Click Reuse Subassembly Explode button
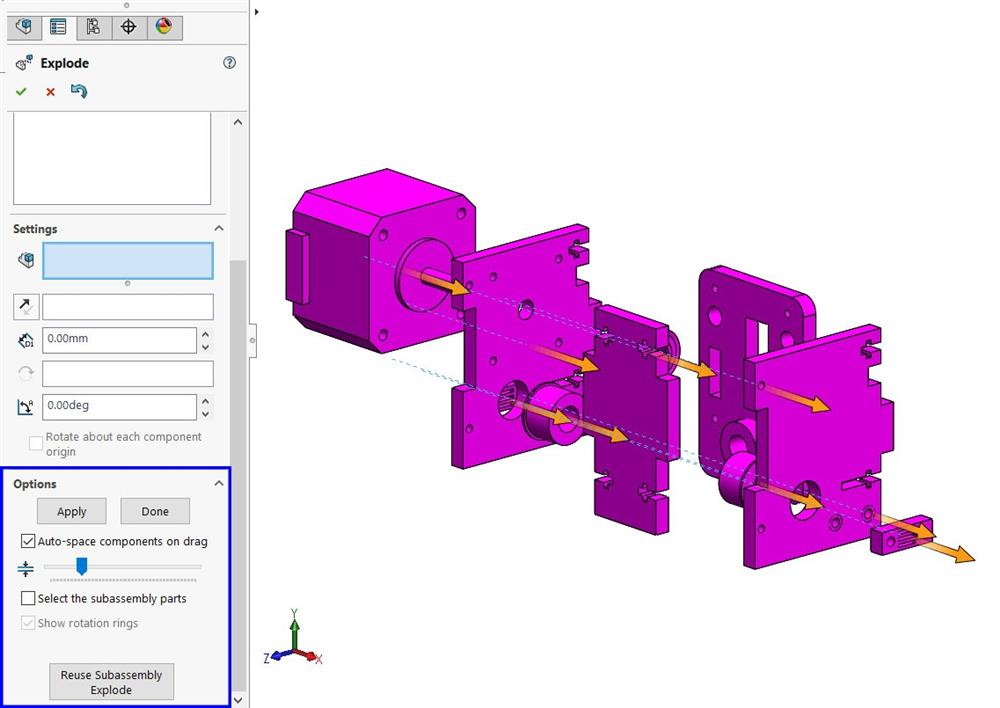Viewport: 1000px width, 708px height. (112, 682)
